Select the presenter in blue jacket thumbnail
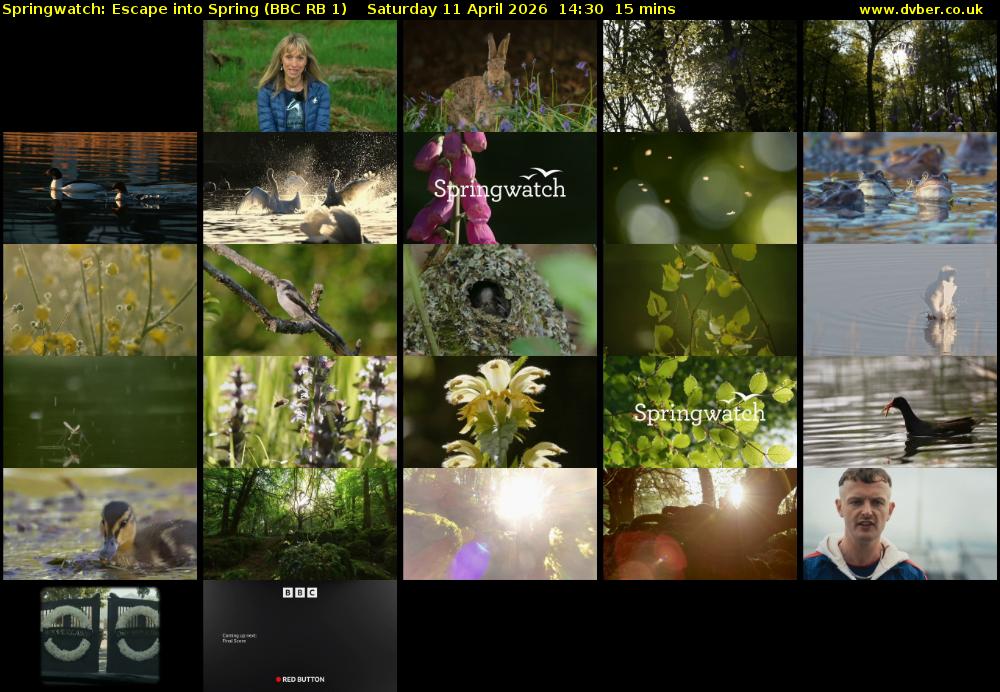The image size is (1000, 692). (x=299, y=75)
